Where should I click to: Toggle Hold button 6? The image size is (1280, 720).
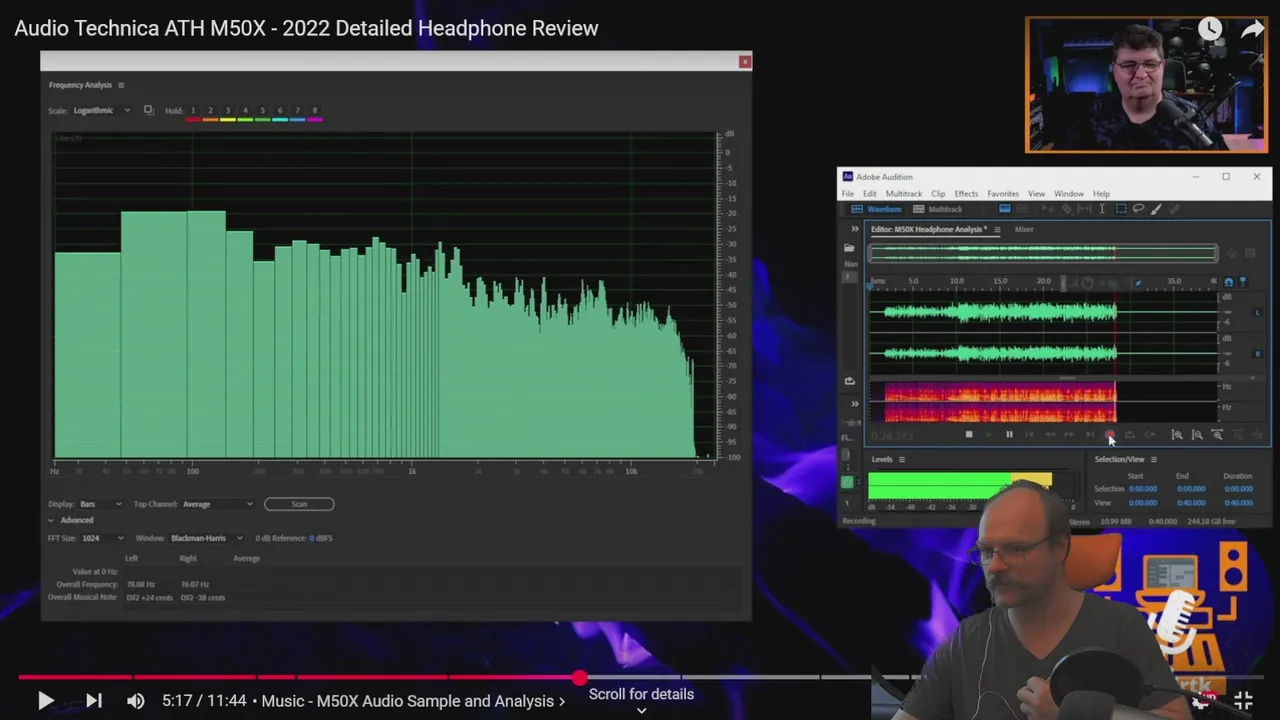280,110
